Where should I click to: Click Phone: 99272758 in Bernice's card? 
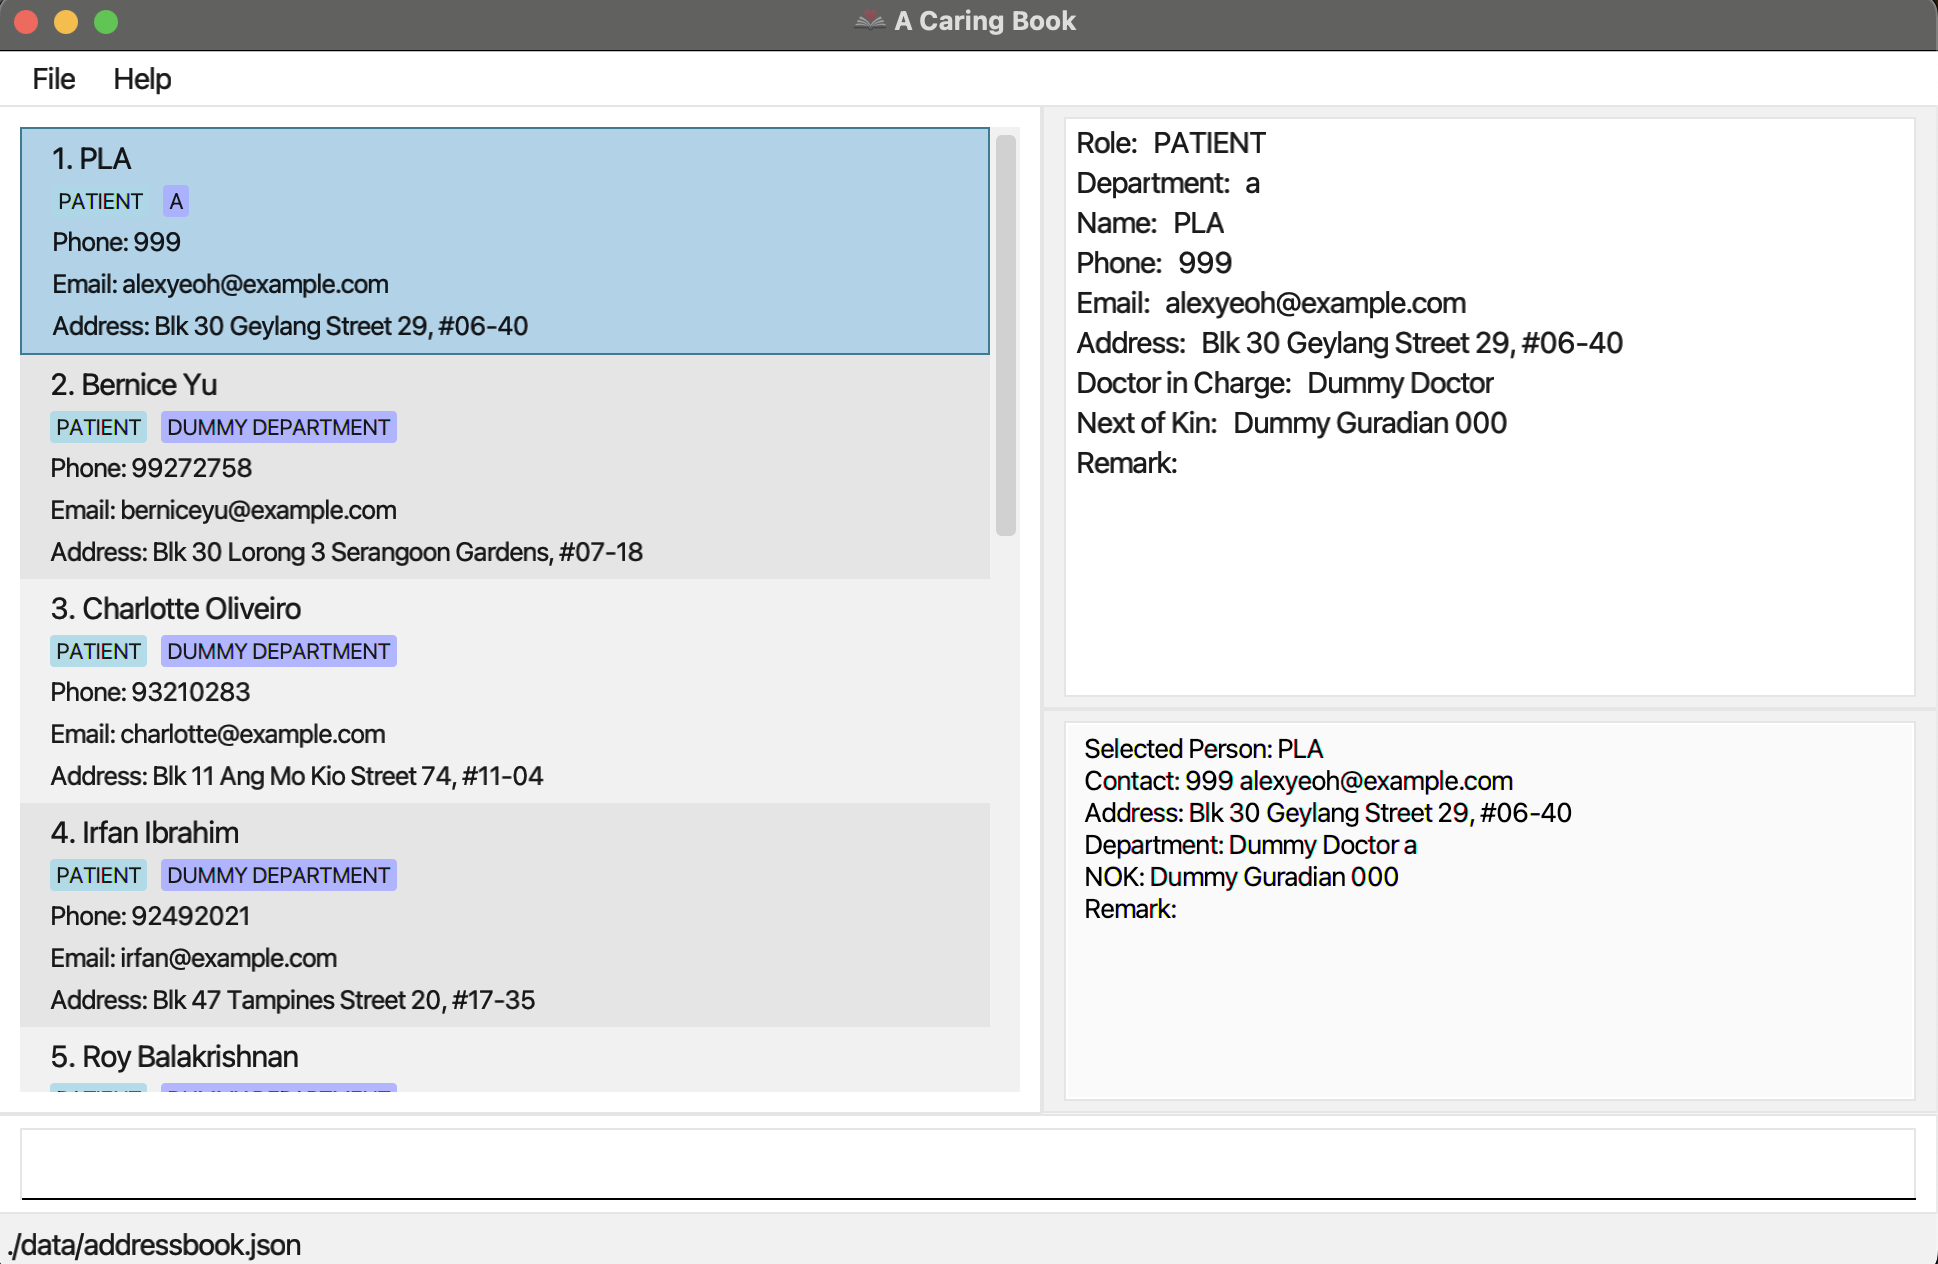pos(151,468)
